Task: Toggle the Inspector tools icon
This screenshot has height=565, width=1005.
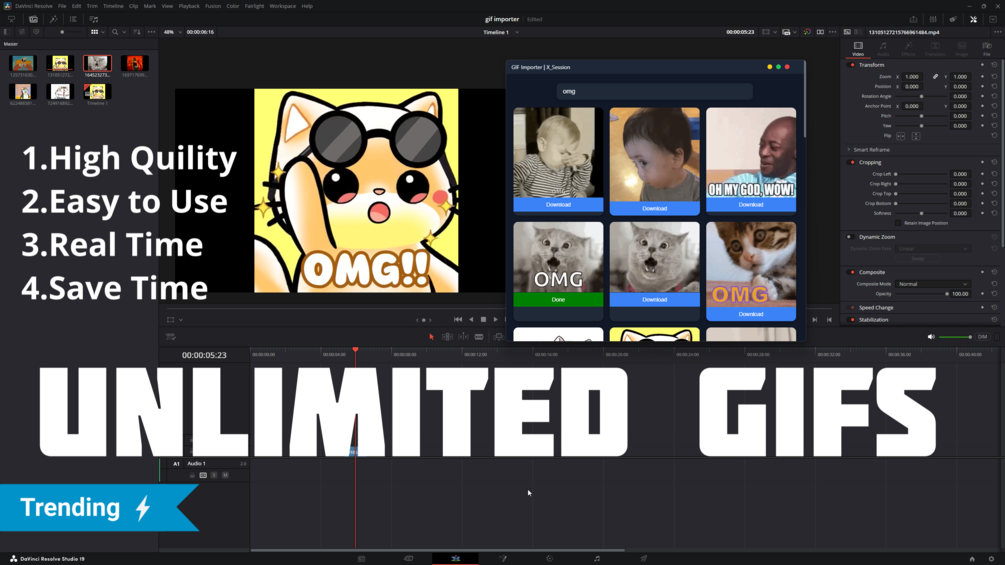Action: click(x=974, y=19)
